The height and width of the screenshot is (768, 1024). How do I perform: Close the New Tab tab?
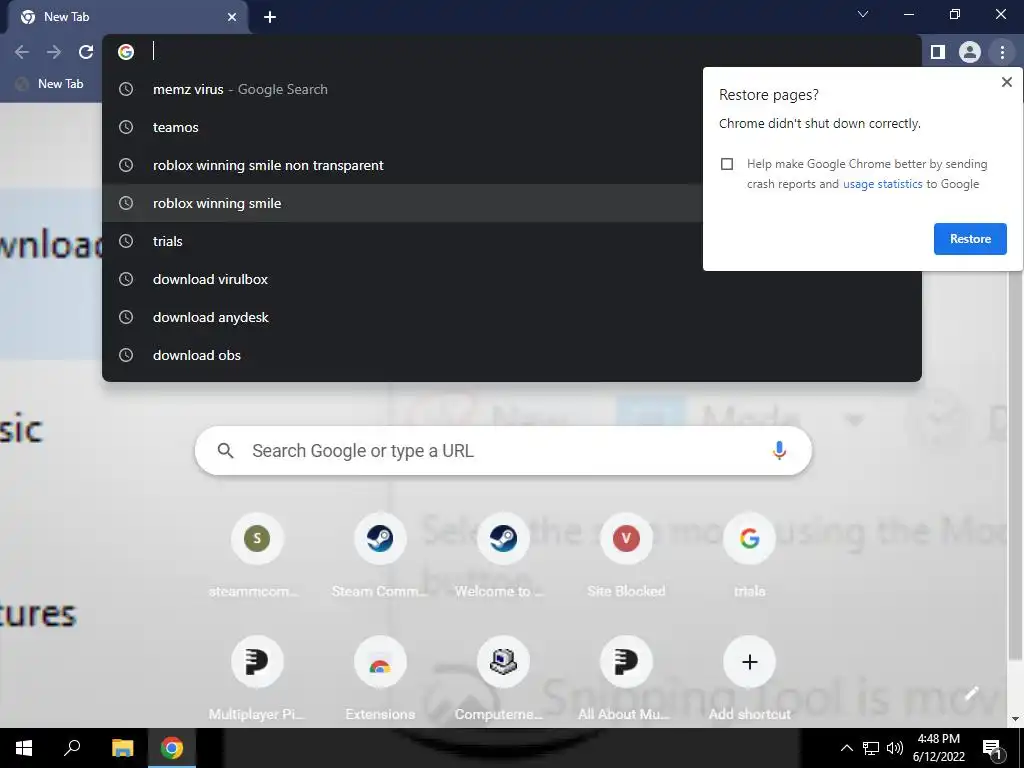pyautogui.click(x=232, y=17)
